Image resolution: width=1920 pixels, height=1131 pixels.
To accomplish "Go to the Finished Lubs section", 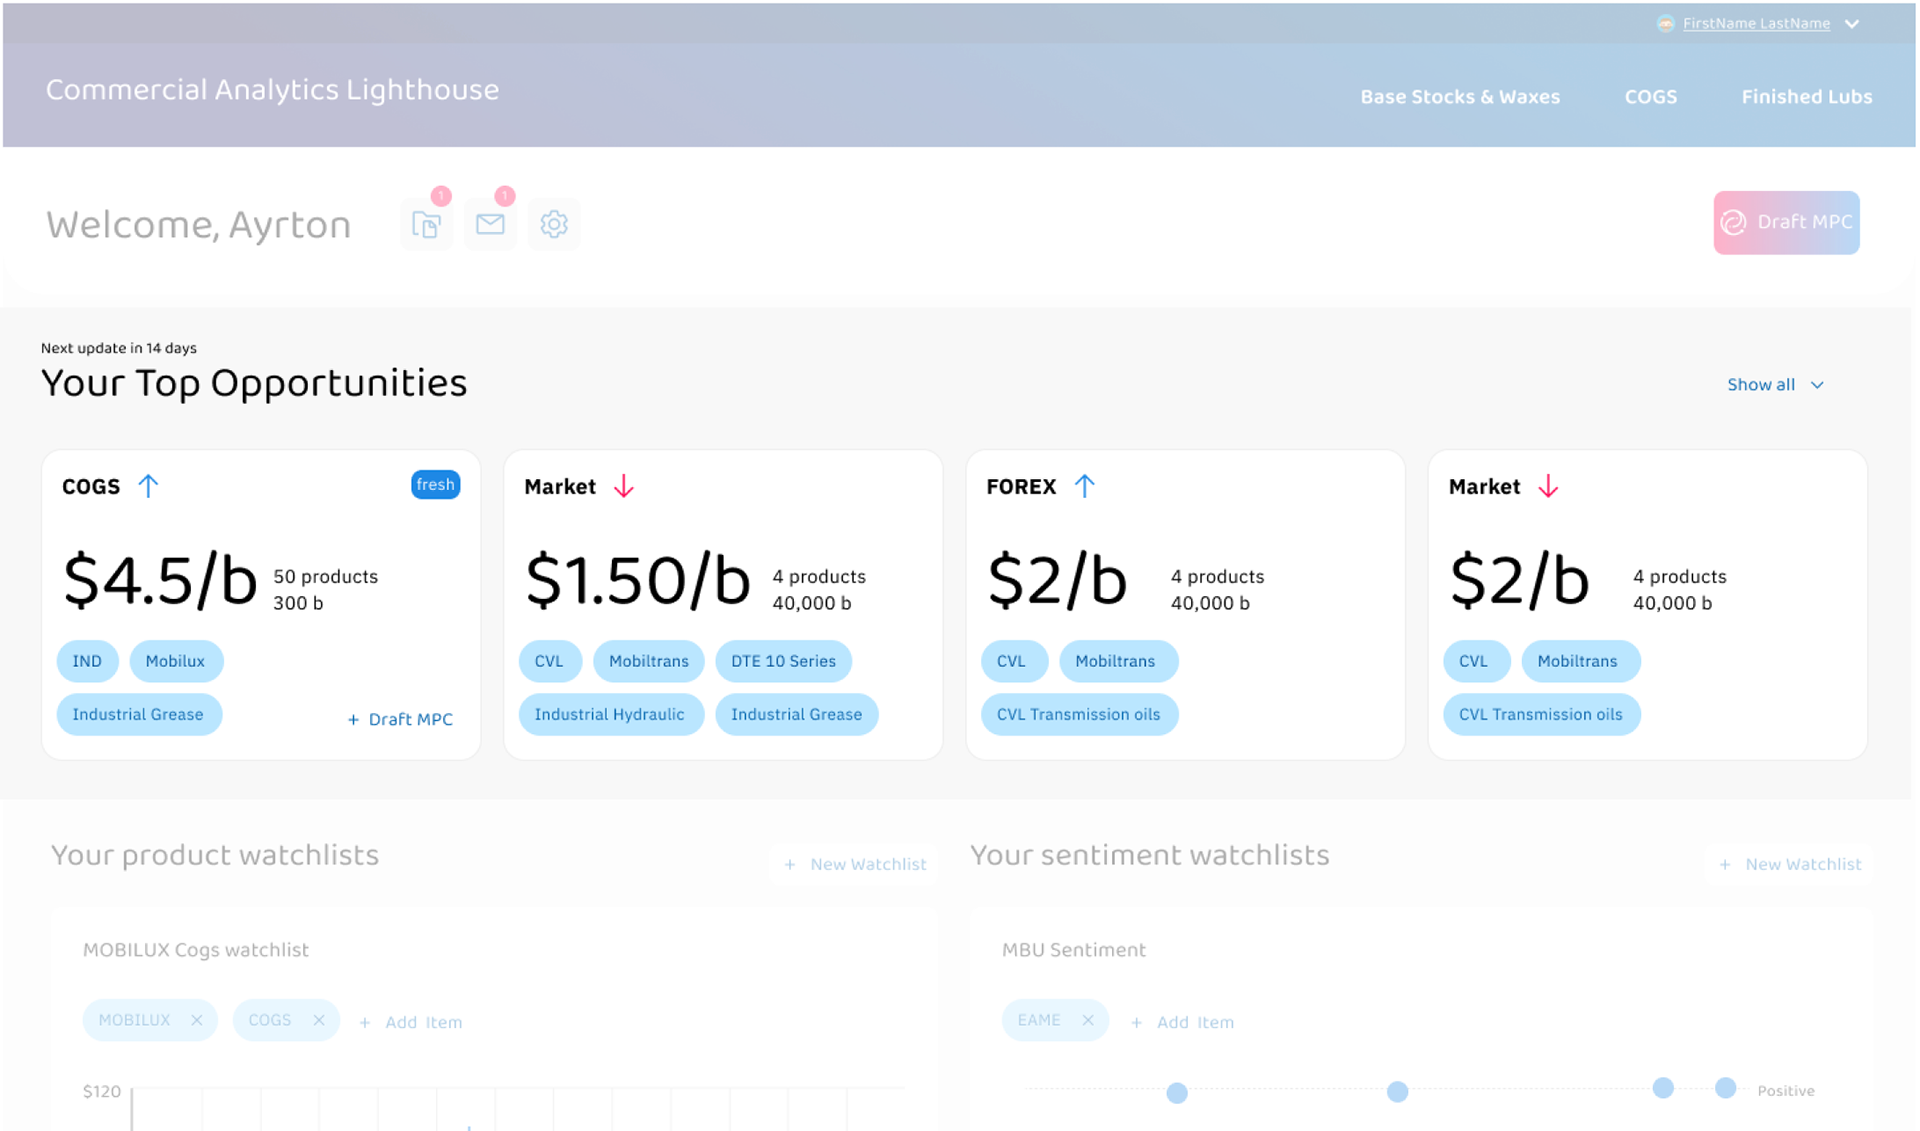I will point(1806,97).
